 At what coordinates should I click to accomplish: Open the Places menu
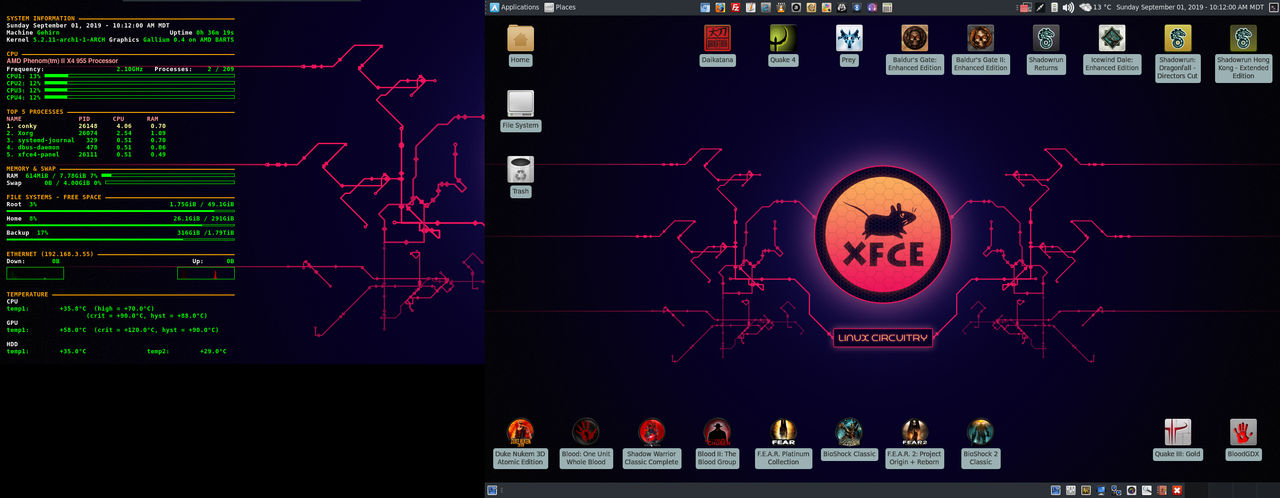click(560, 7)
